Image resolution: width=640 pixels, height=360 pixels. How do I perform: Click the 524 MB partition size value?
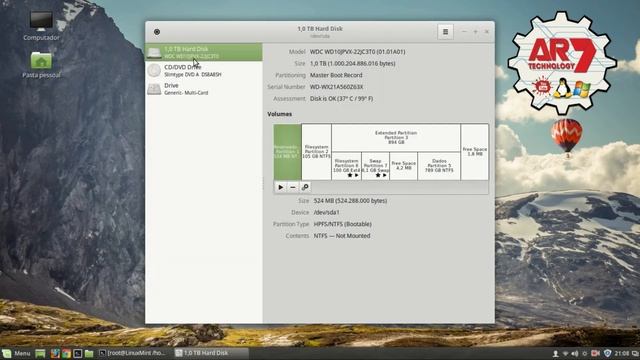click(x=350, y=201)
